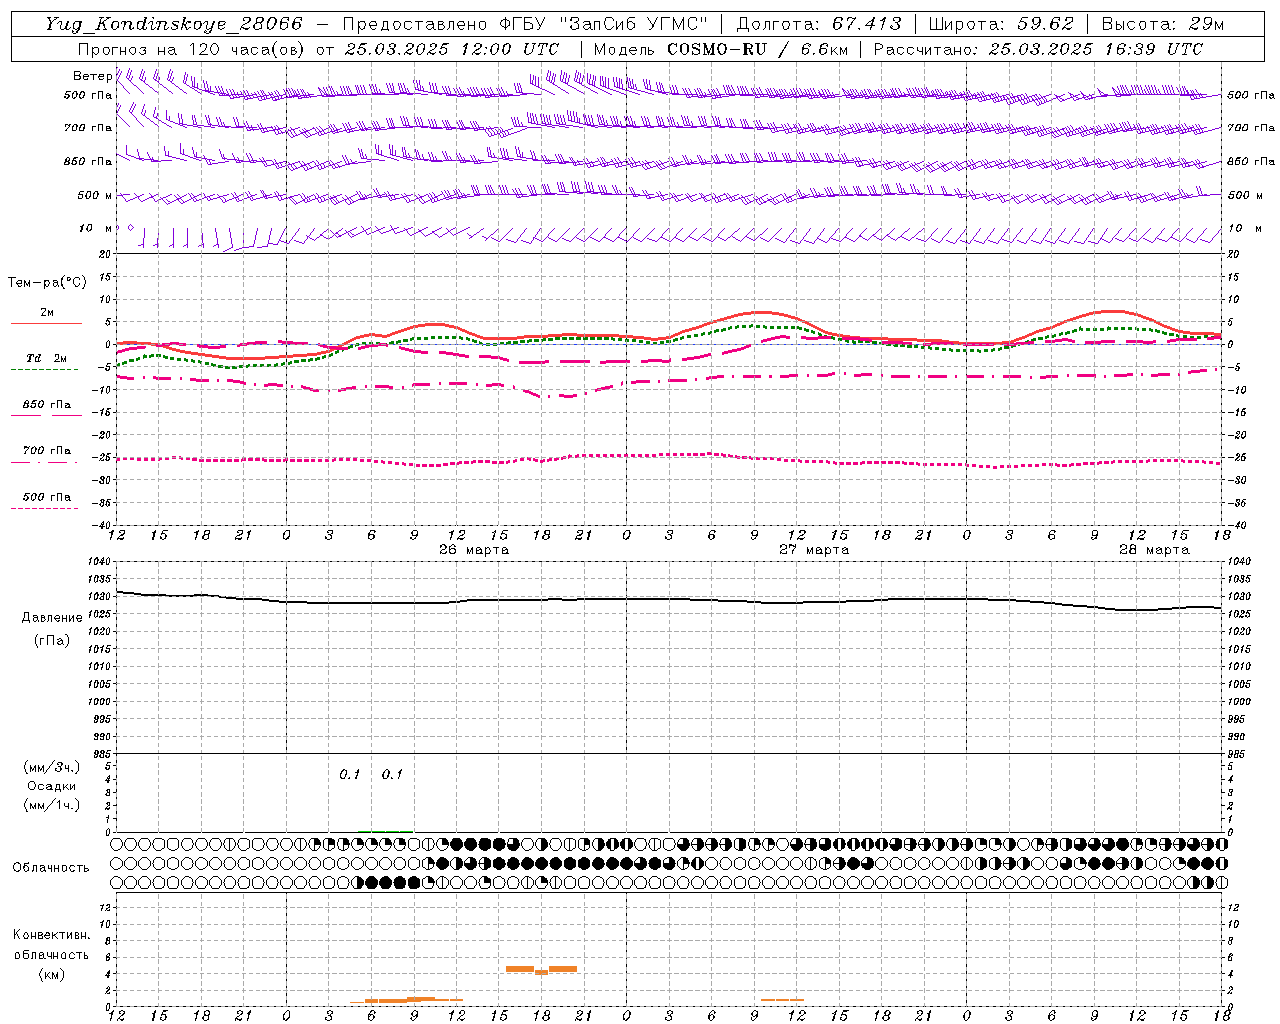Click the 27 марта date label
This screenshot has height=1024, width=1280.
pyautogui.click(x=814, y=550)
